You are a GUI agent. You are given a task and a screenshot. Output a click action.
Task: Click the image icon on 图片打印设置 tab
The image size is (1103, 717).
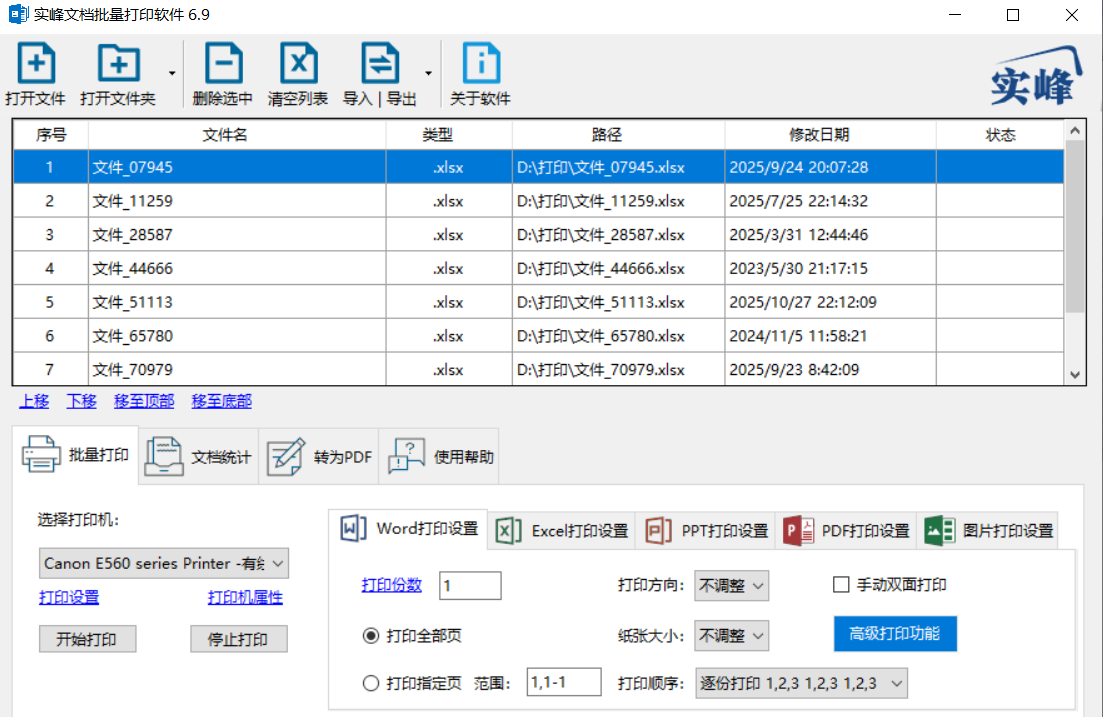(x=939, y=531)
